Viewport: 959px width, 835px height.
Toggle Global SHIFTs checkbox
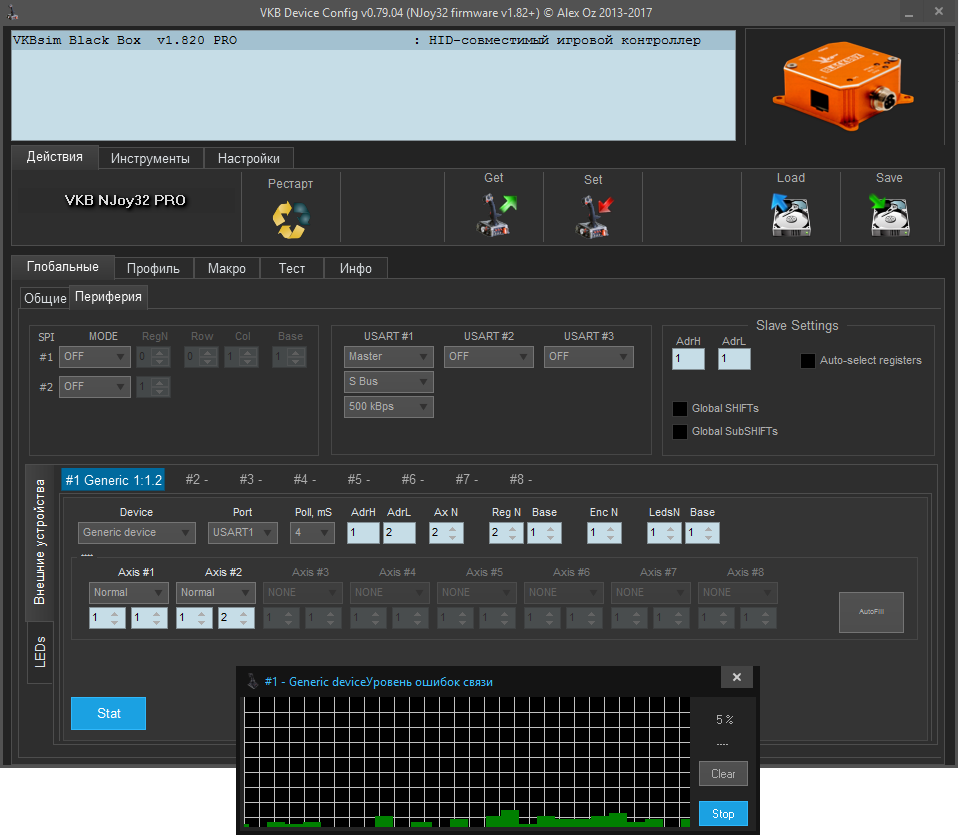679,409
